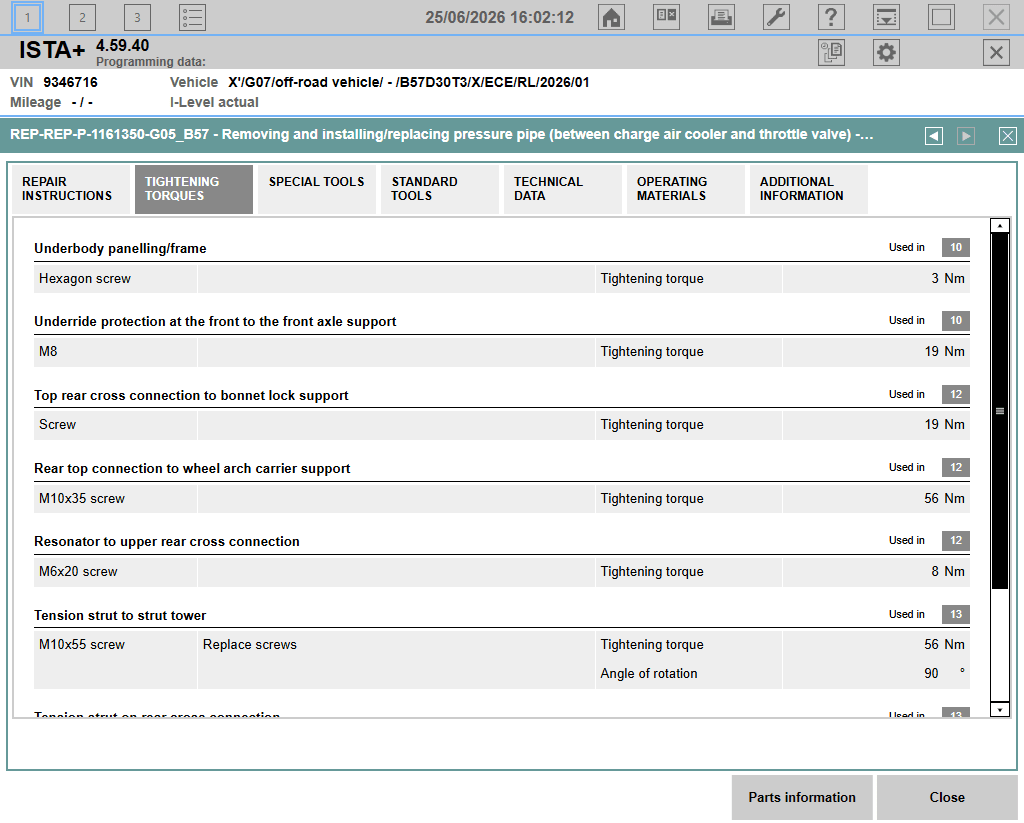Open the Standard Tools tab
Screen dimensions: 1024x823
440,189
